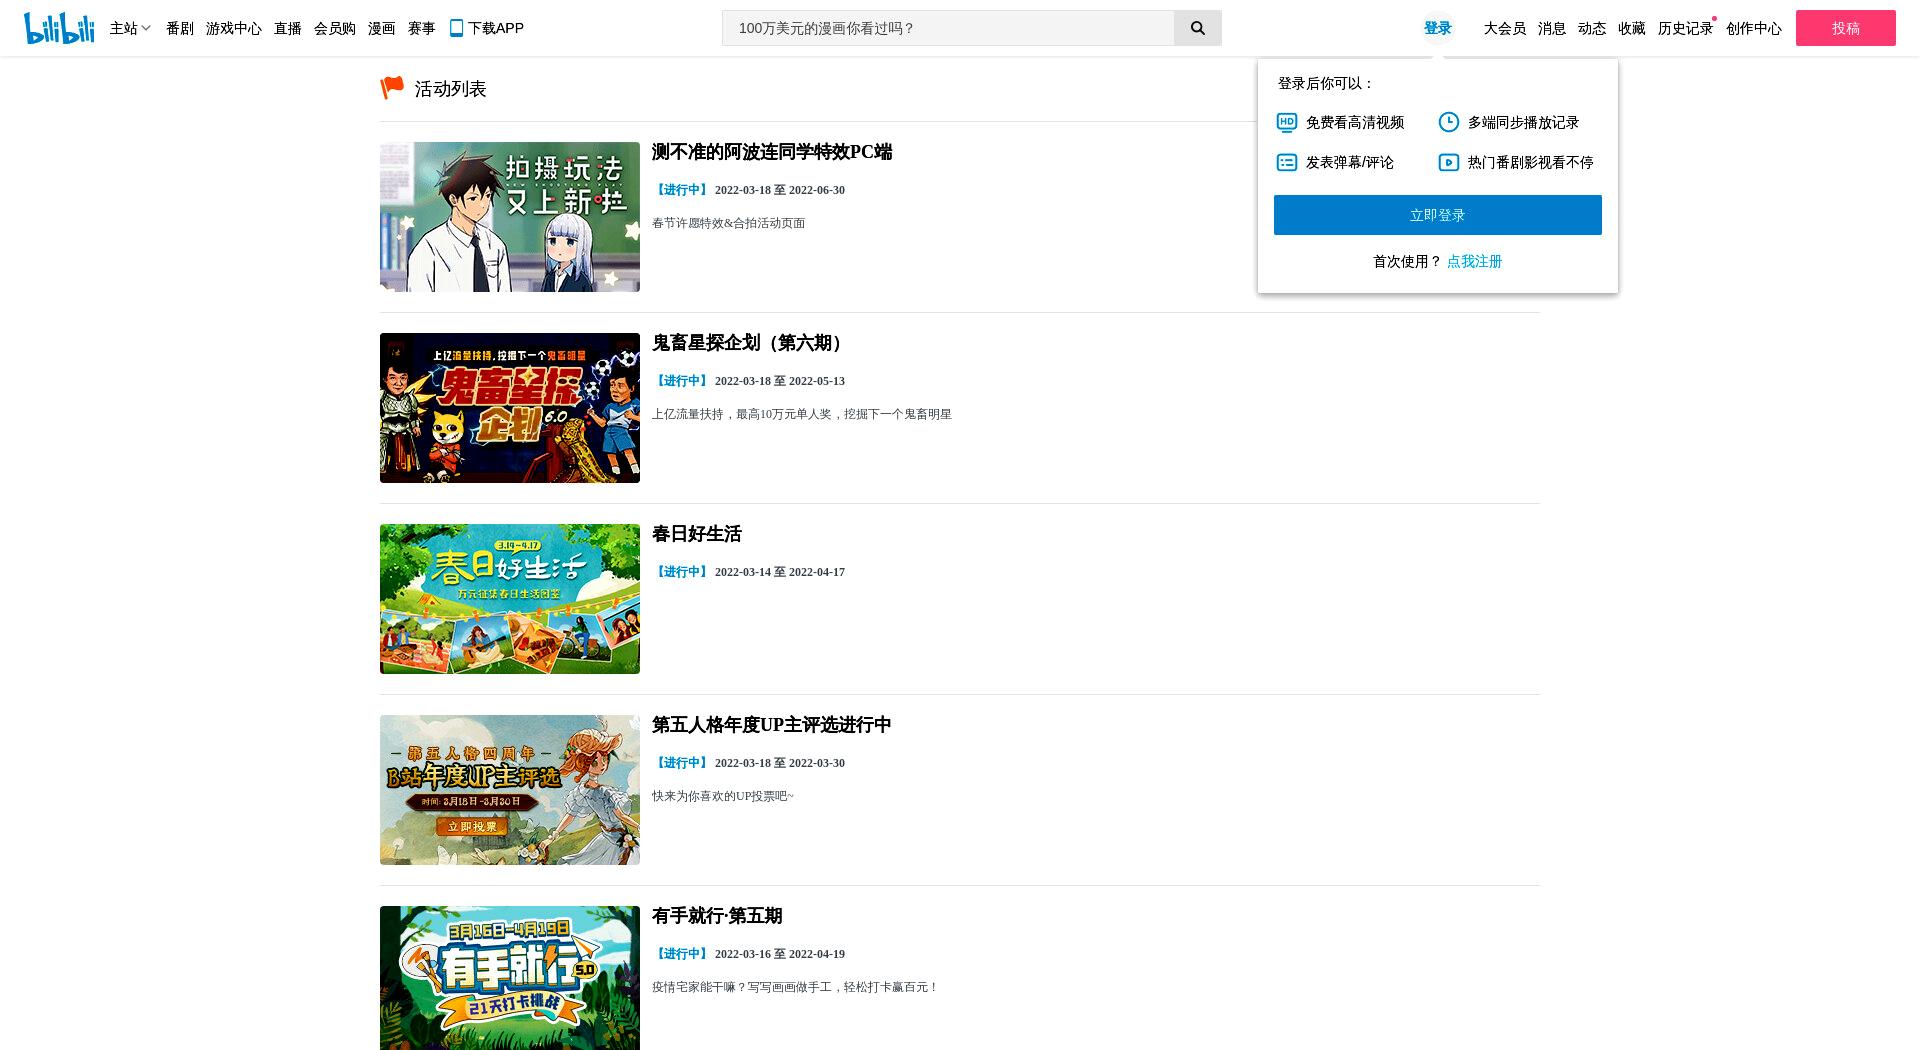
Task: Click the clock icon for 多端同步播放记录
Action: pyautogui.click(x=1449, y=122)
